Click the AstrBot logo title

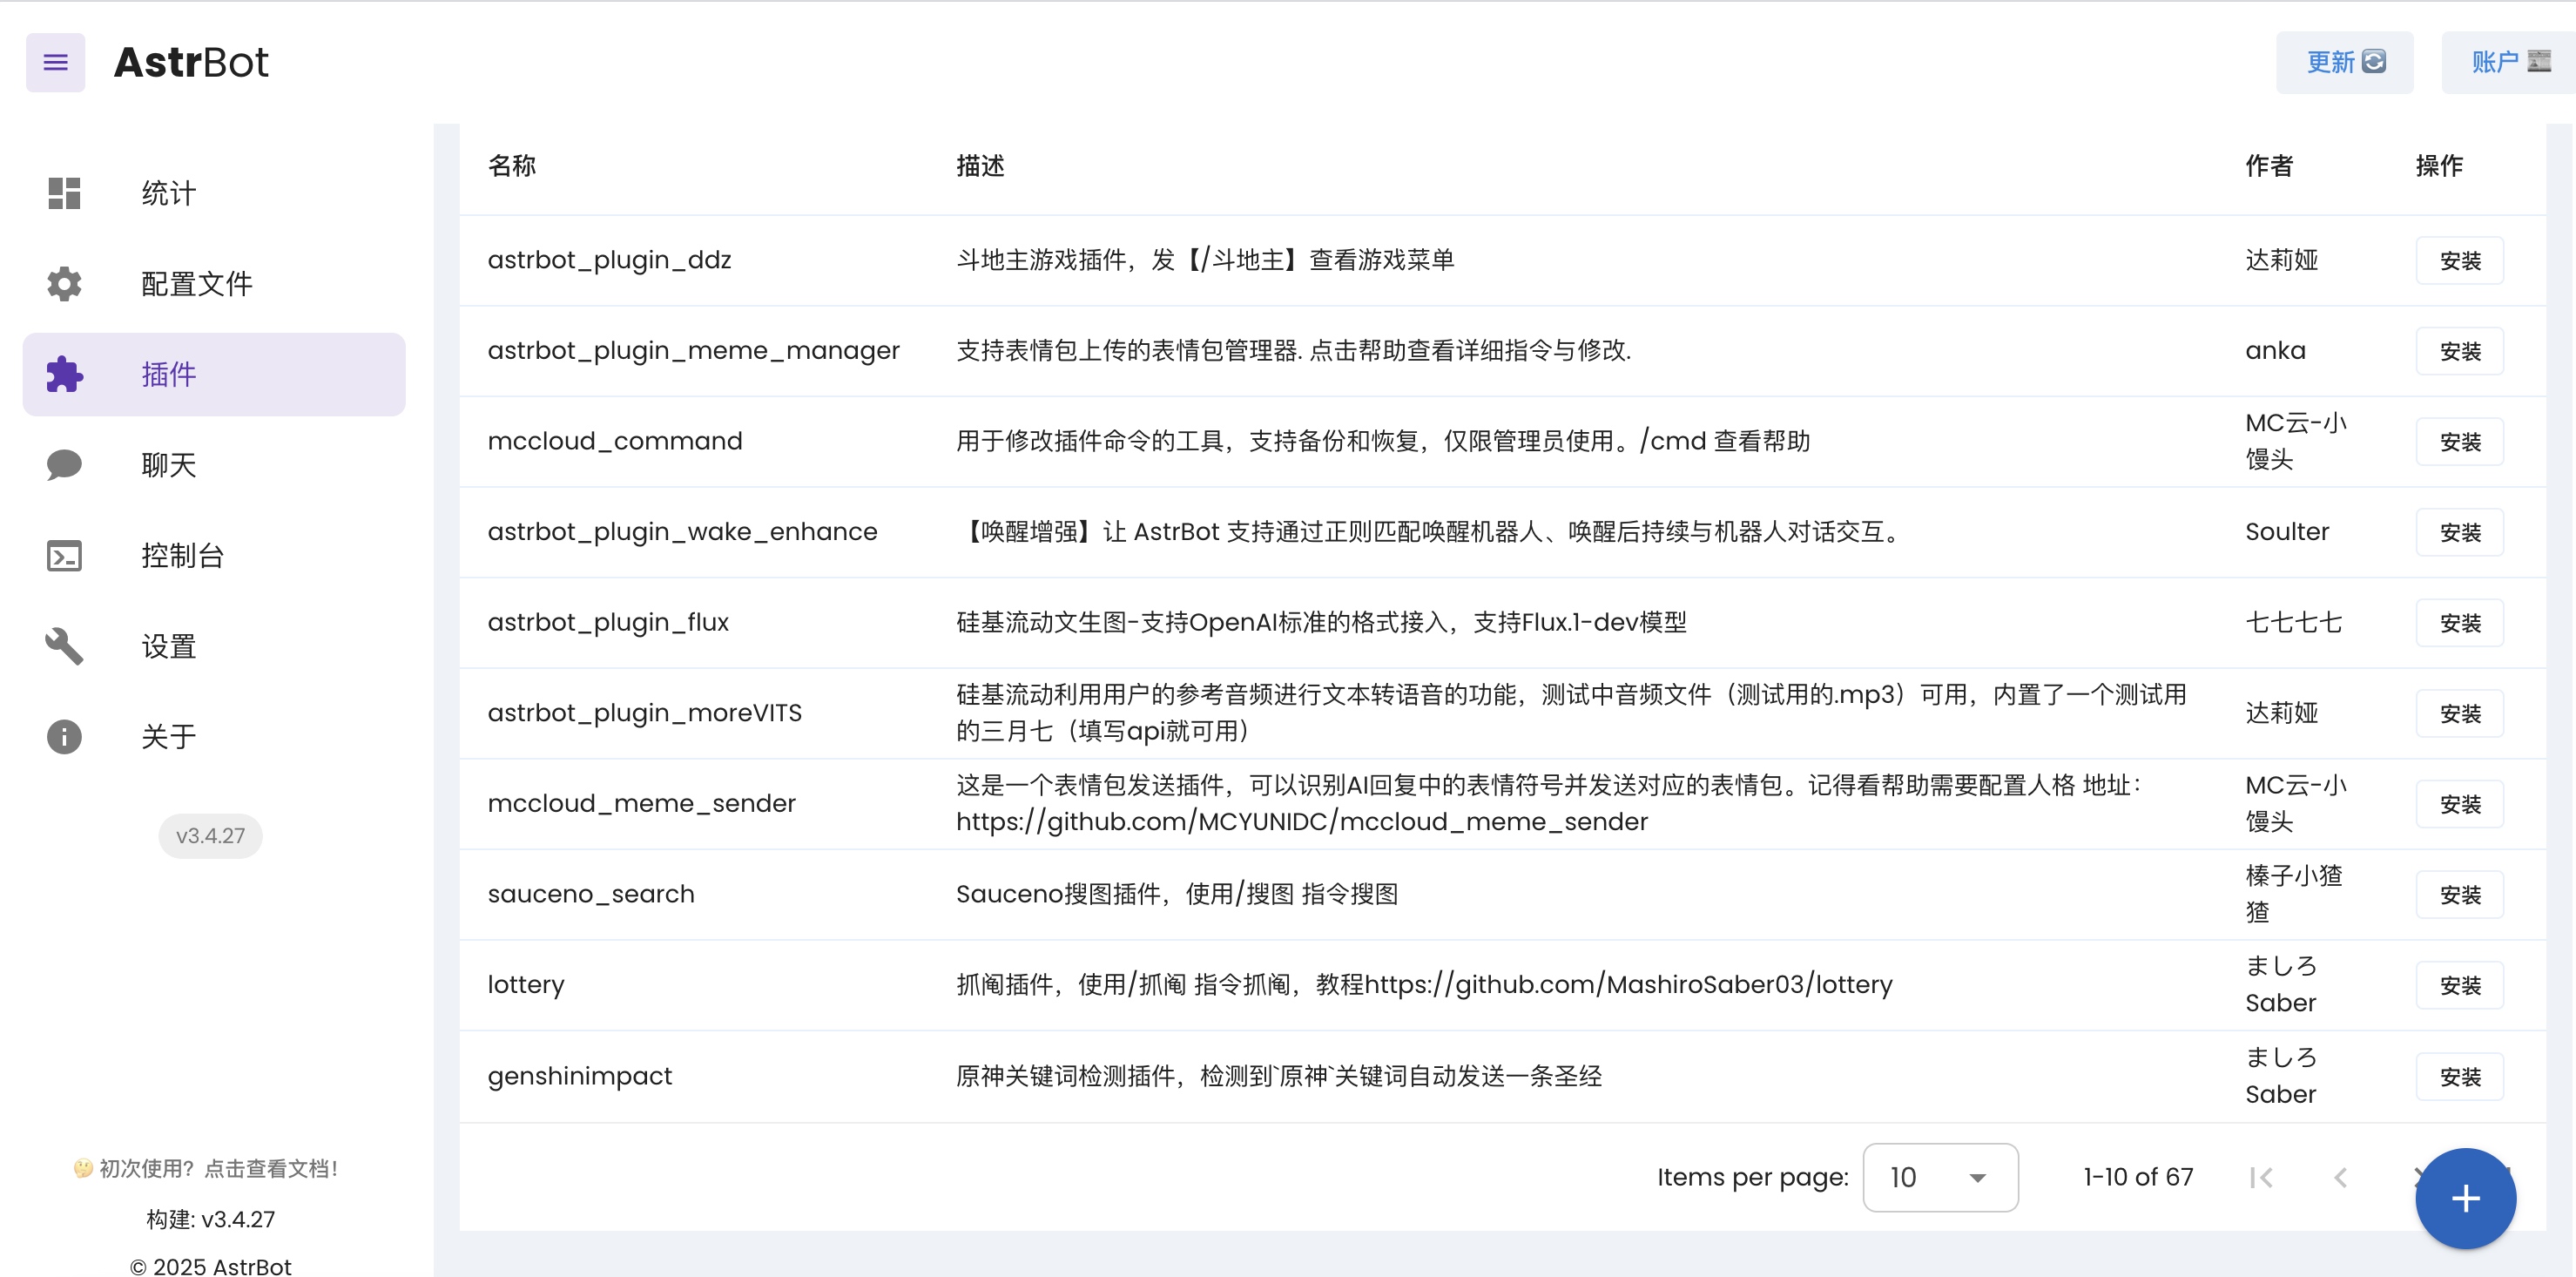191,62
